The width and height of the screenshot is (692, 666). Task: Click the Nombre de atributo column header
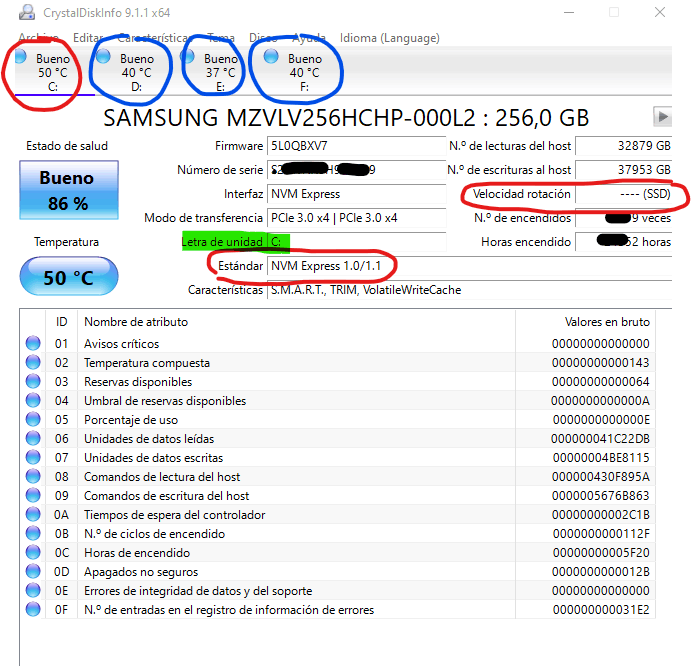[296, 322]
